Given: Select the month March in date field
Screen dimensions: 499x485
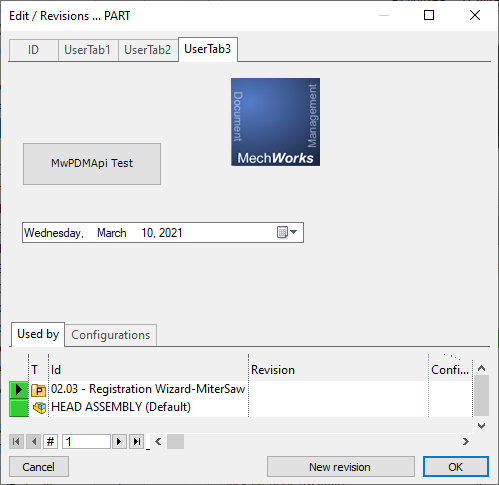Looking at the screenshot, I should (112, 233).
